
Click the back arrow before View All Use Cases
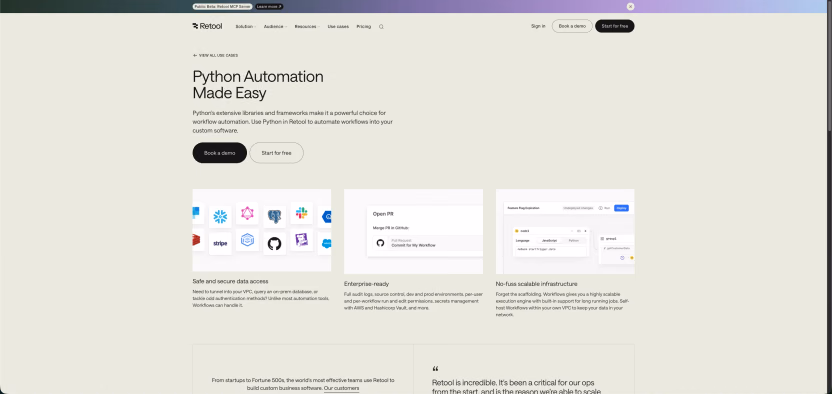[x=195, y=55]
